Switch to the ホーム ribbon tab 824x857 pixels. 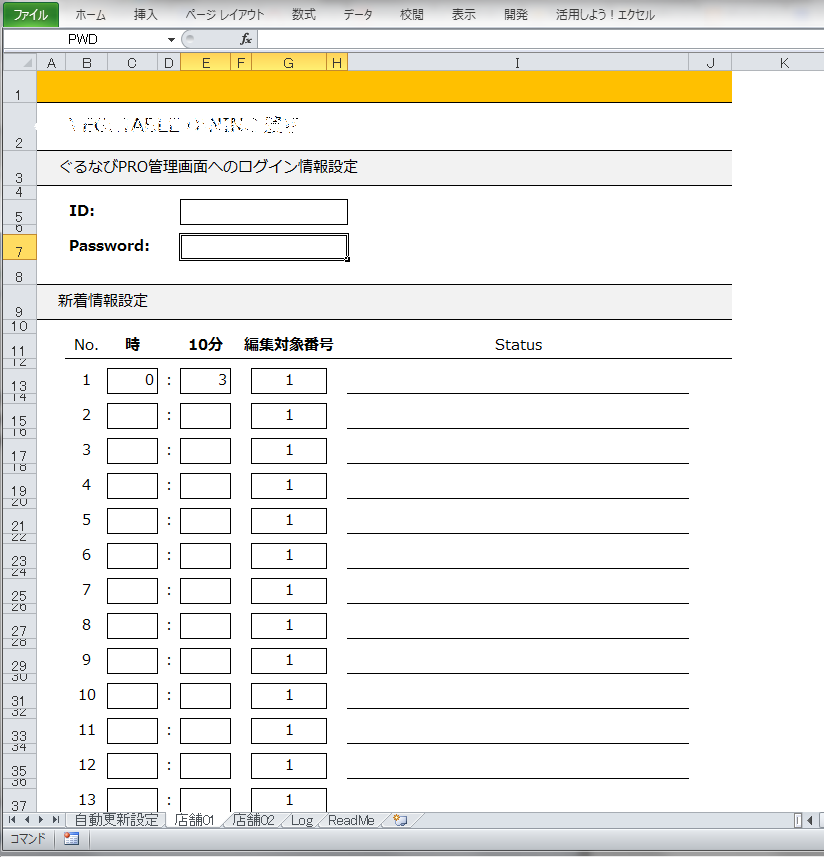click(x=90, y=15)
